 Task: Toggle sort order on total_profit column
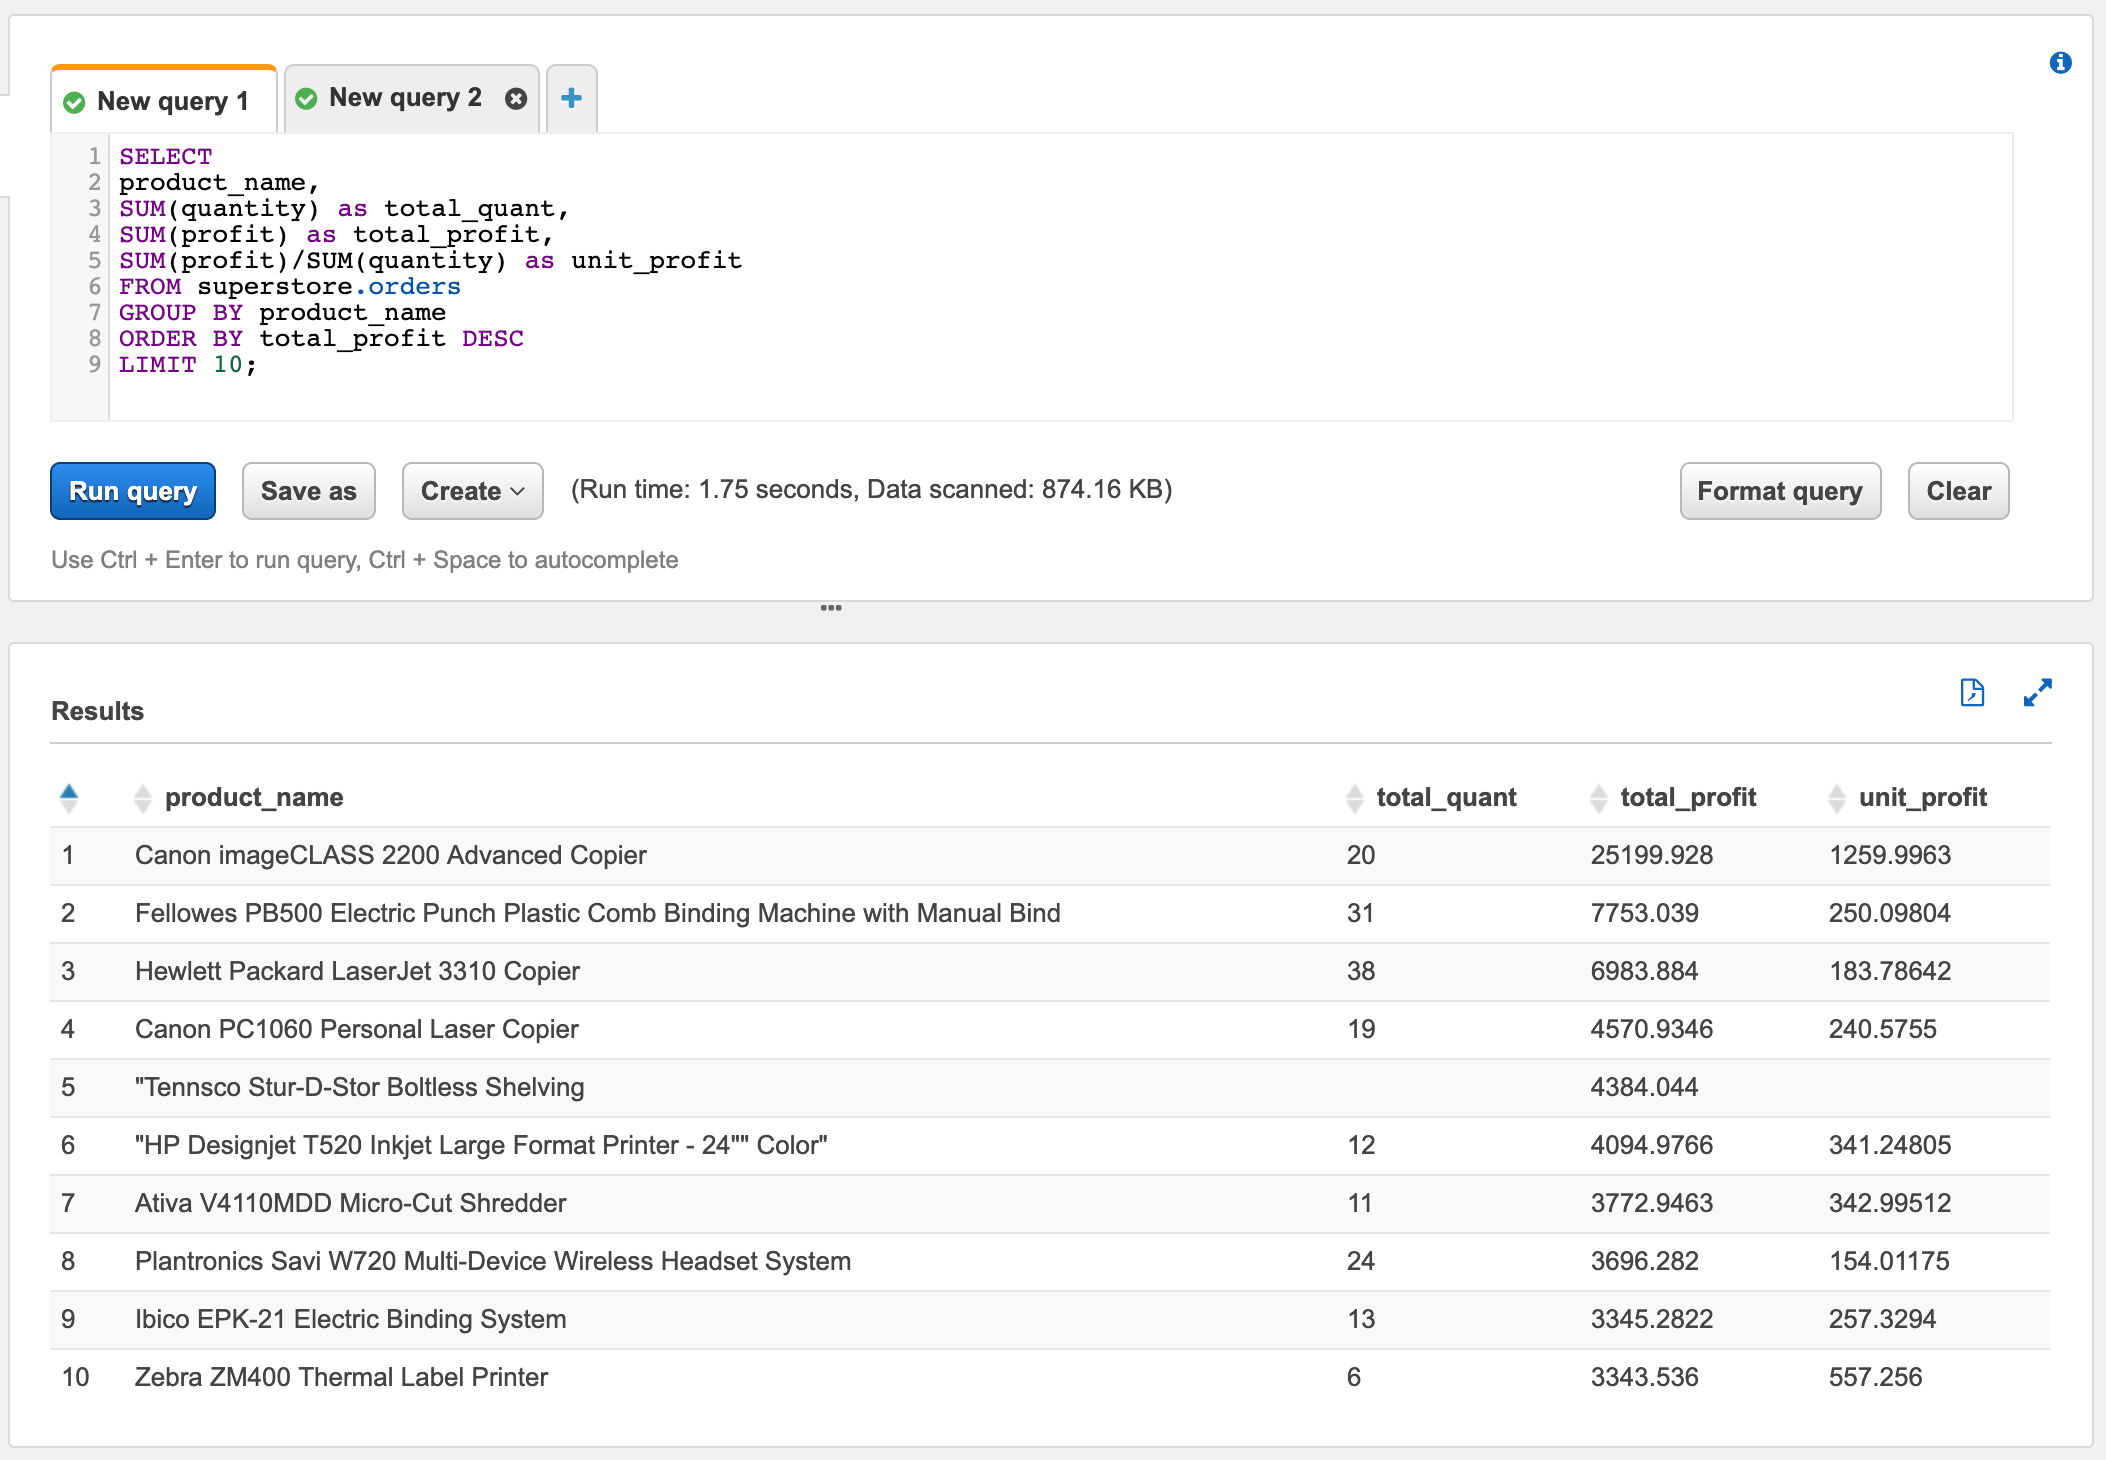pos(1599,797)
